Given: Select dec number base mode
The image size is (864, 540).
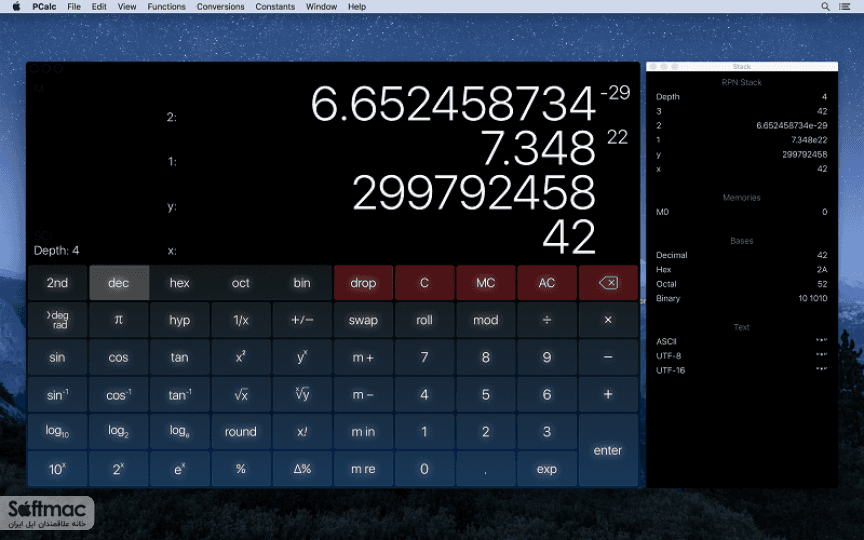Looking at the screenshot, I should tap(118, 283).
